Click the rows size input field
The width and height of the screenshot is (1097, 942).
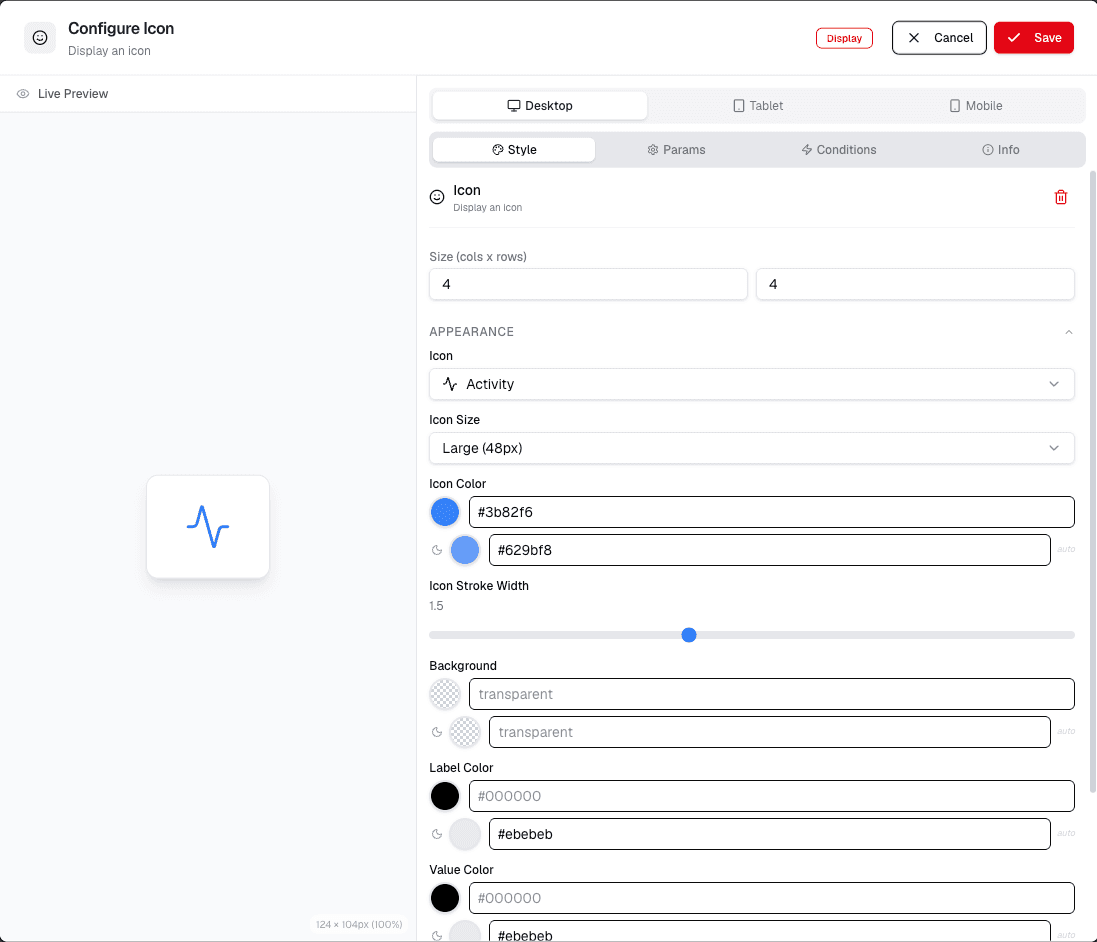[x=915, y=284]
